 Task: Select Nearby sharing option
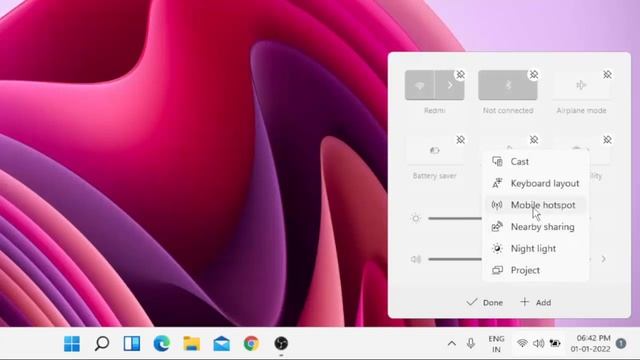pos(535,227)
